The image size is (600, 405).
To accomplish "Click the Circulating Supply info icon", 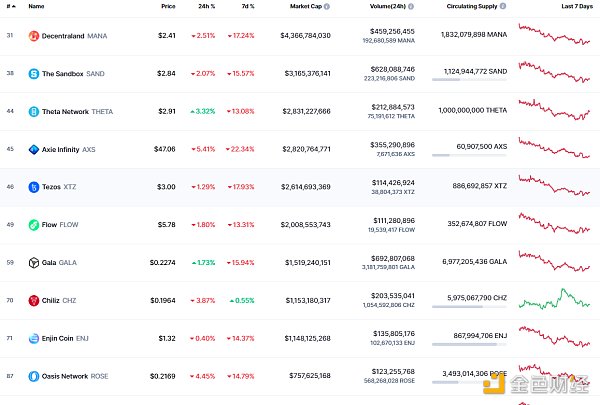I will tap(503, 6).
